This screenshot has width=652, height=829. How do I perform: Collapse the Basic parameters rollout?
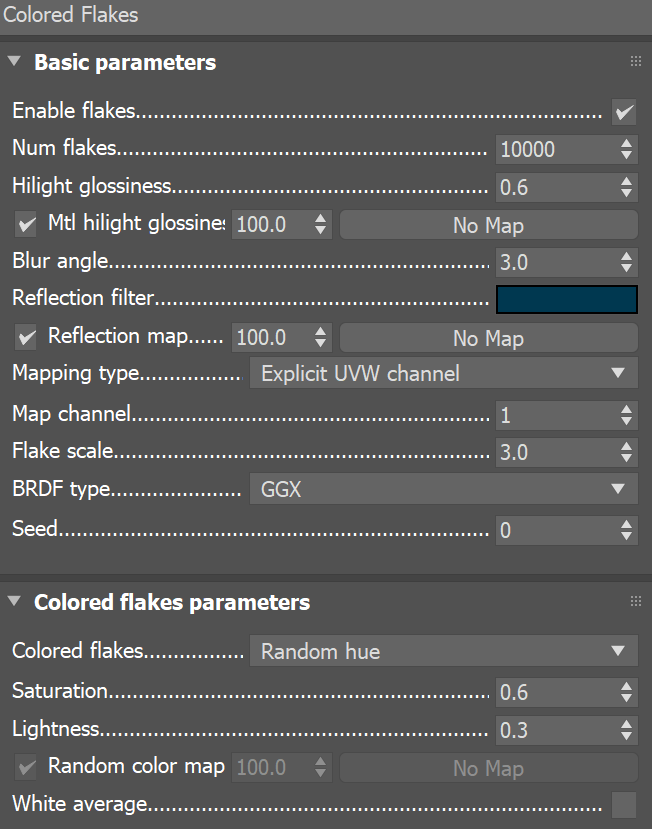[13, 61]
